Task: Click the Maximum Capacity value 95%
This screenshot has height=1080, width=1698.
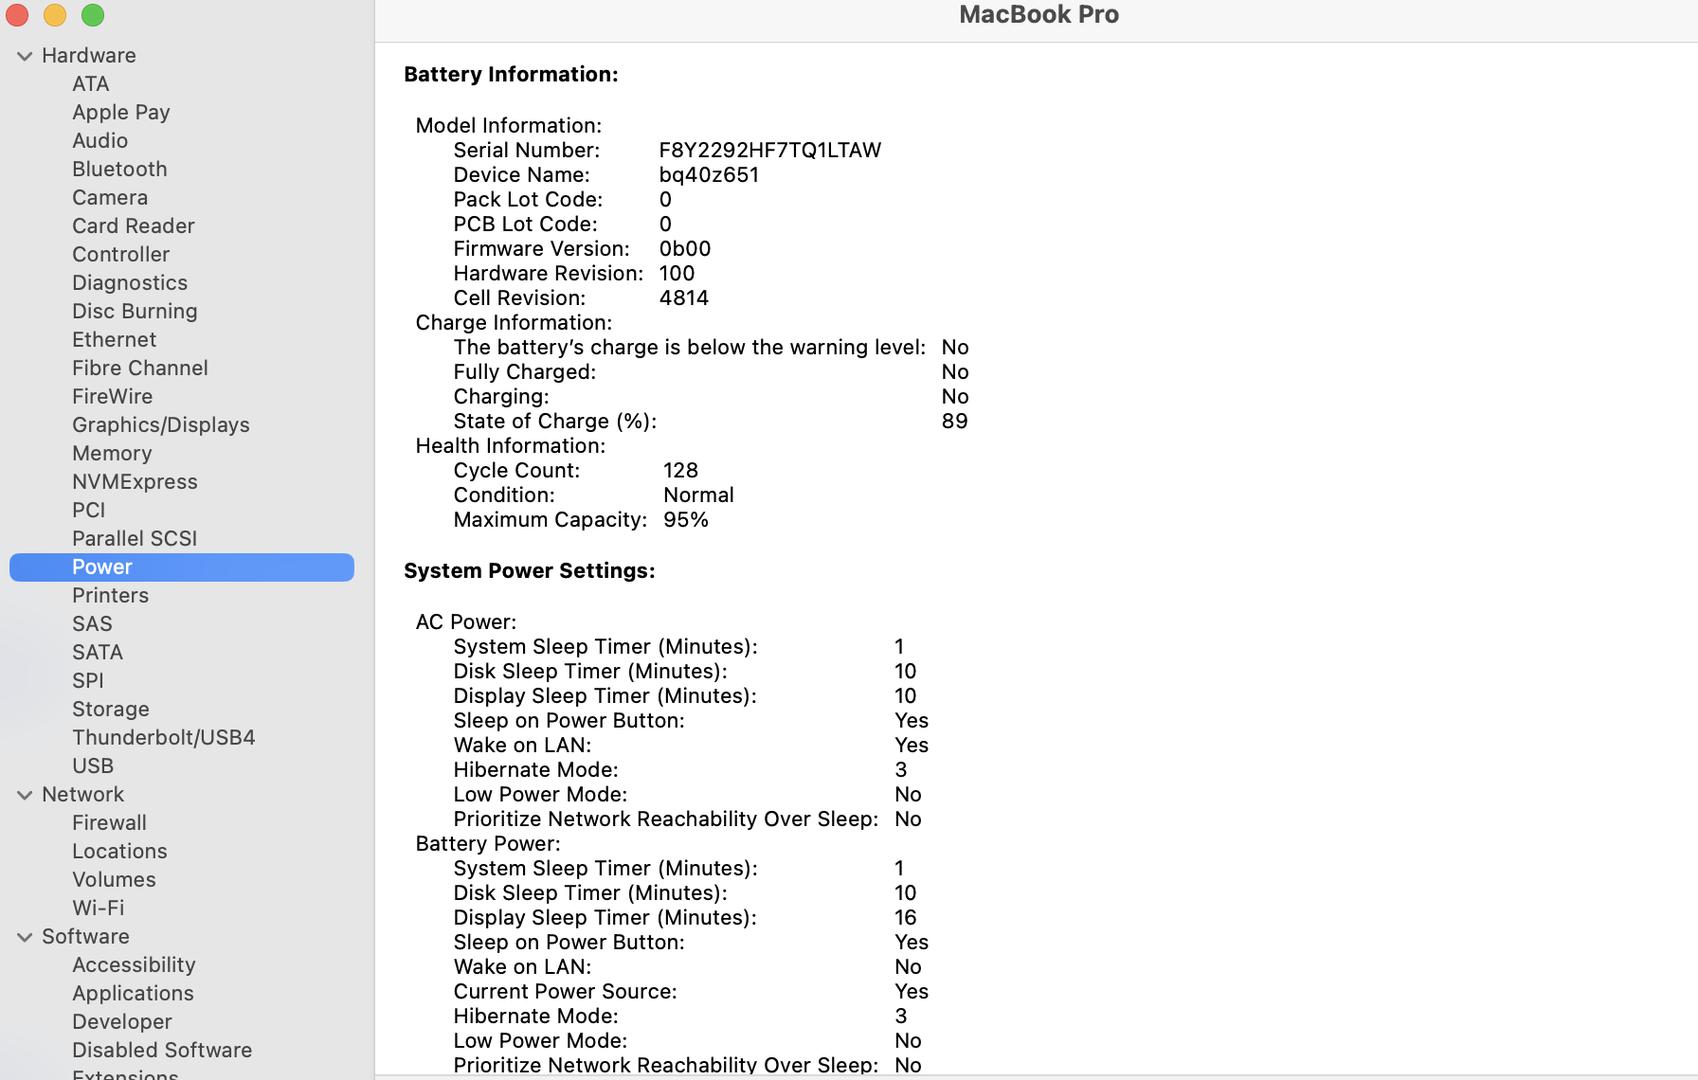Action: point(686,520)
